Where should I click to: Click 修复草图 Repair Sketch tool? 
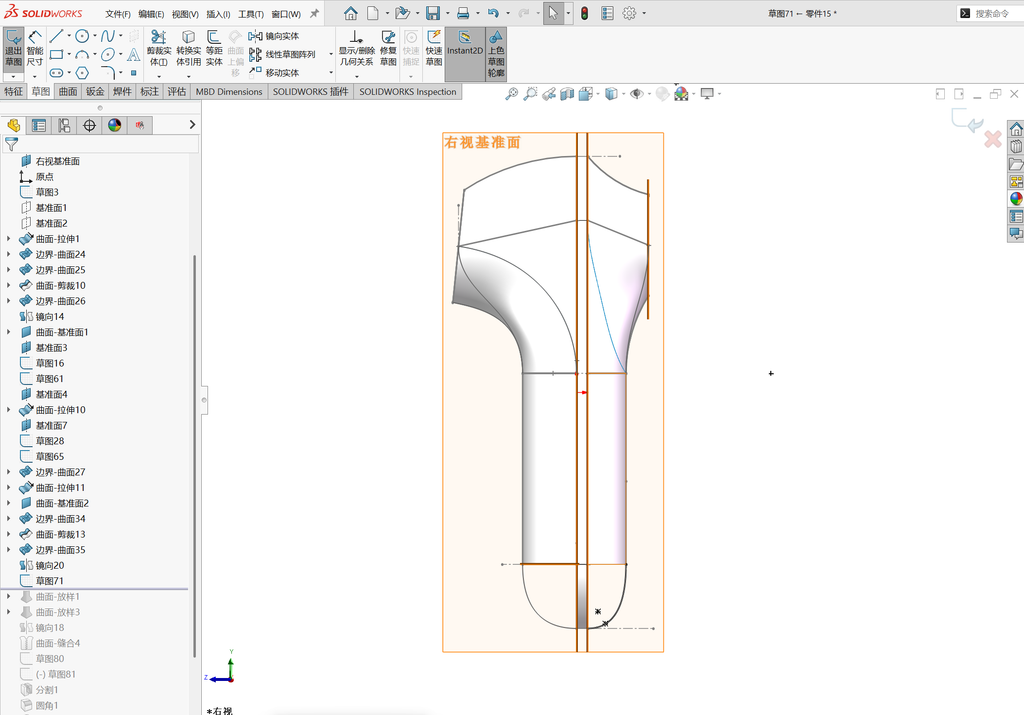pos(388,48)
